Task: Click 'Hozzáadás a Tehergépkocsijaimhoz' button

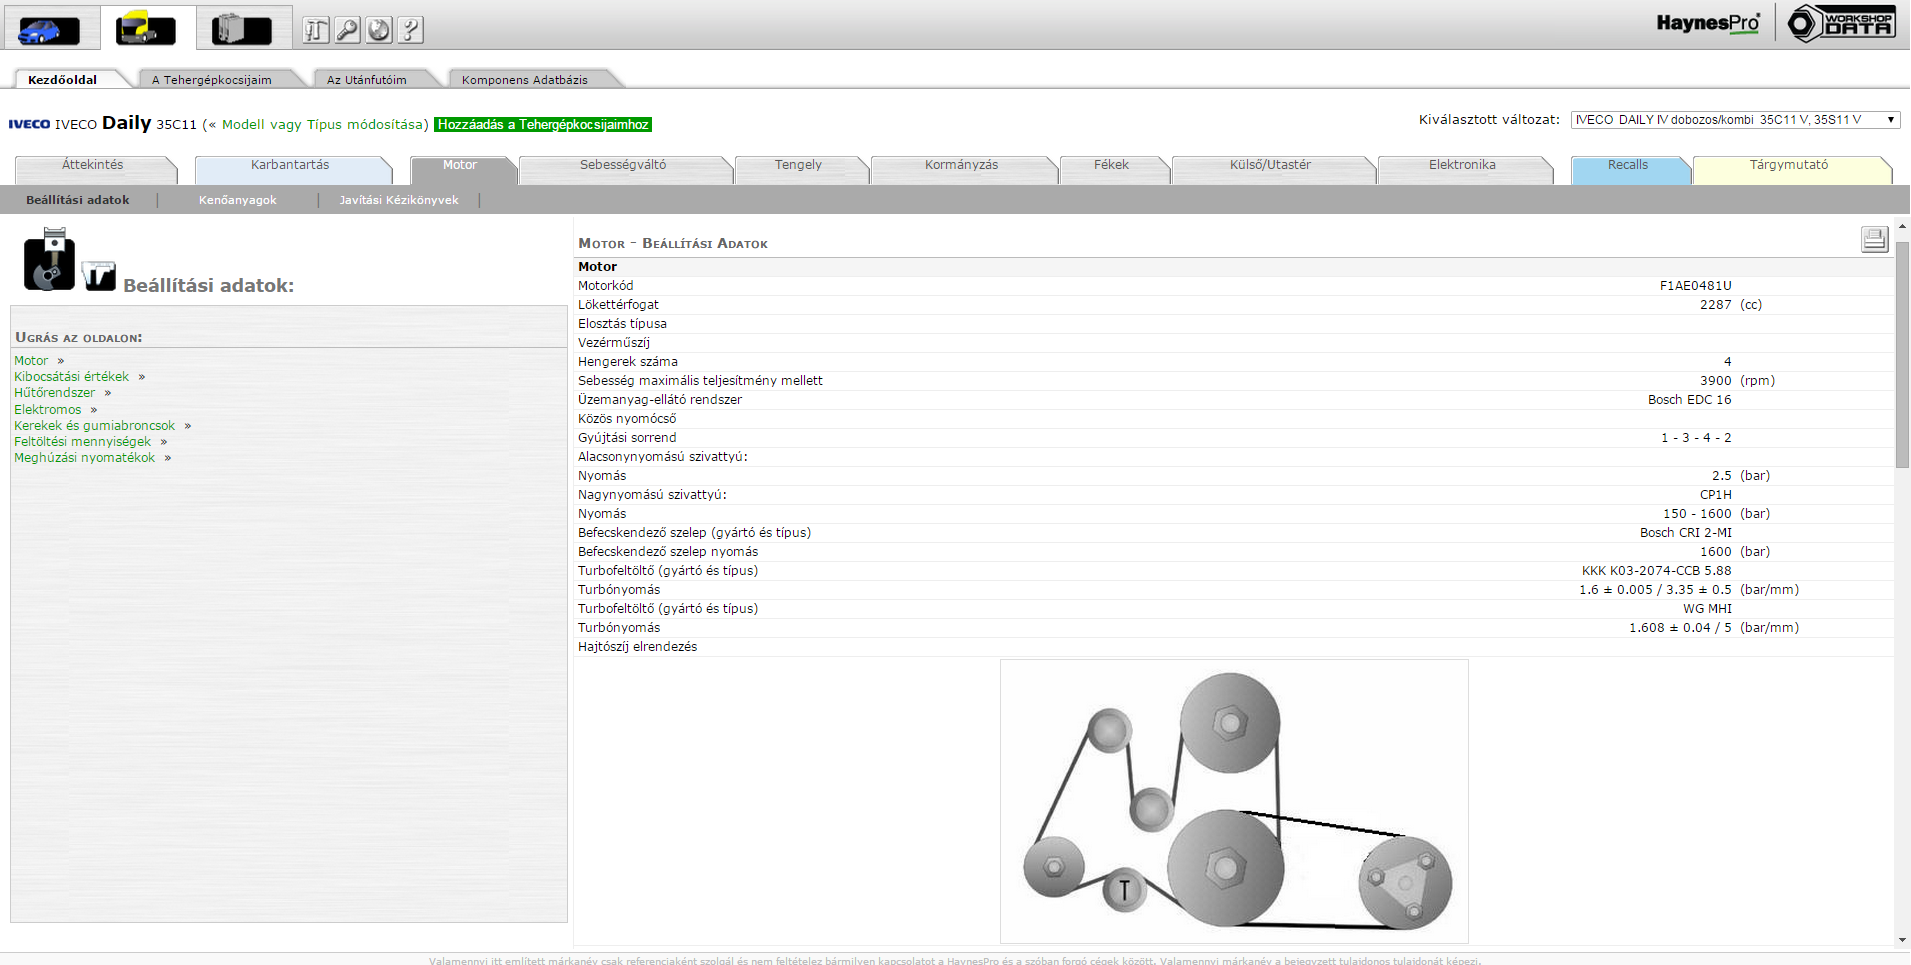Action: tap(543, 125)
